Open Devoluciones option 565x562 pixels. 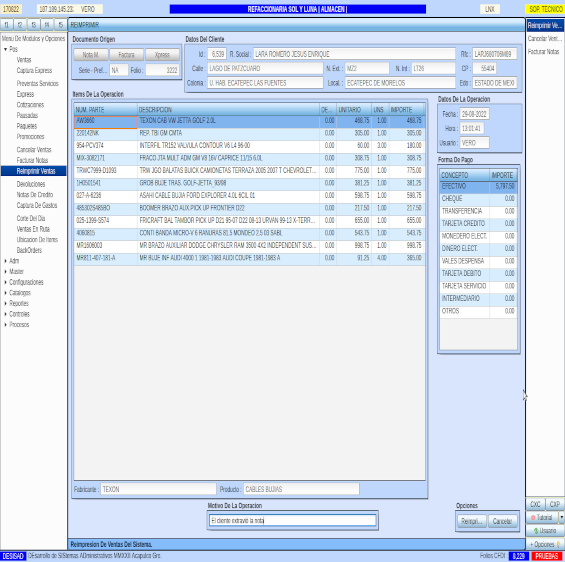click(31, 184)
